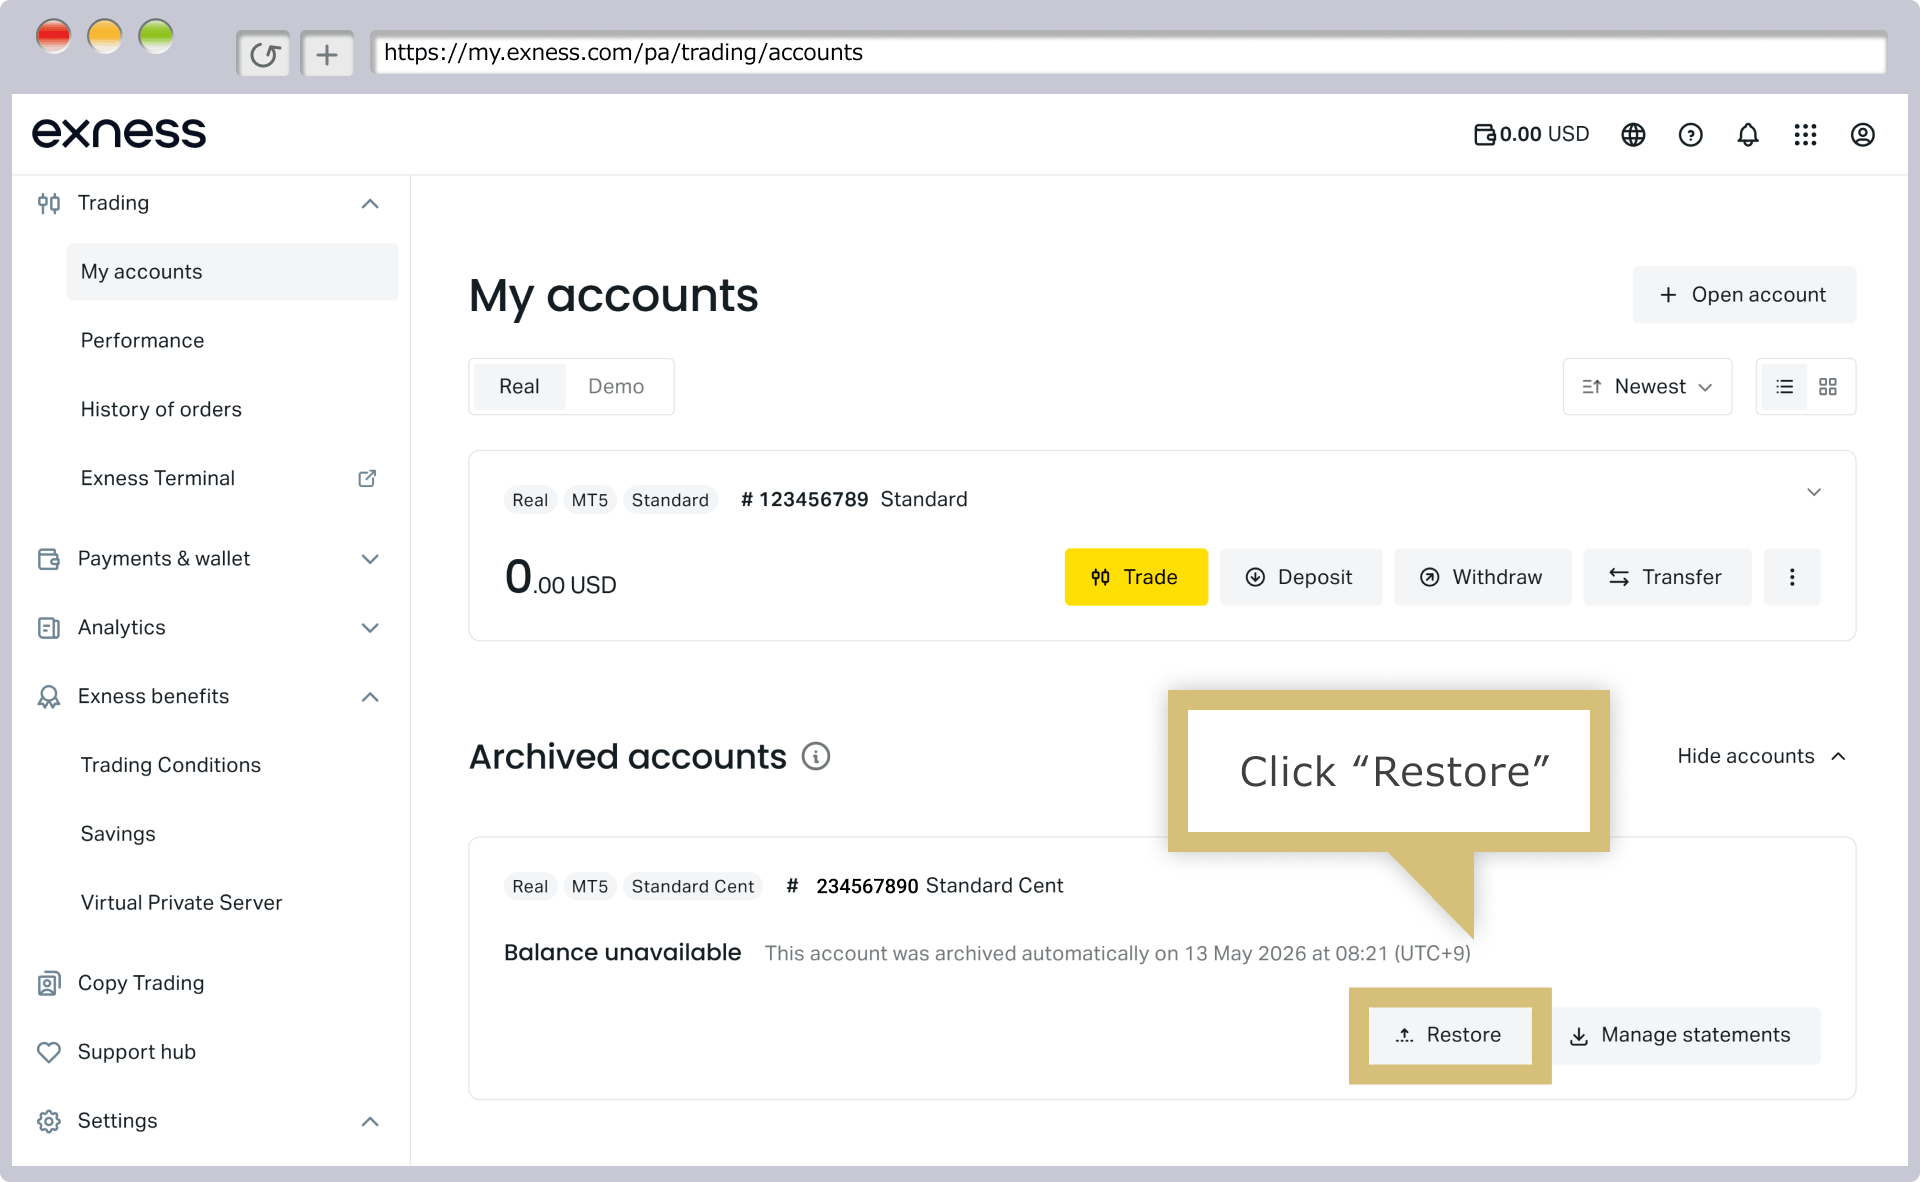
Task: Click the Archived accounts info icon
Action: [816, 756]
